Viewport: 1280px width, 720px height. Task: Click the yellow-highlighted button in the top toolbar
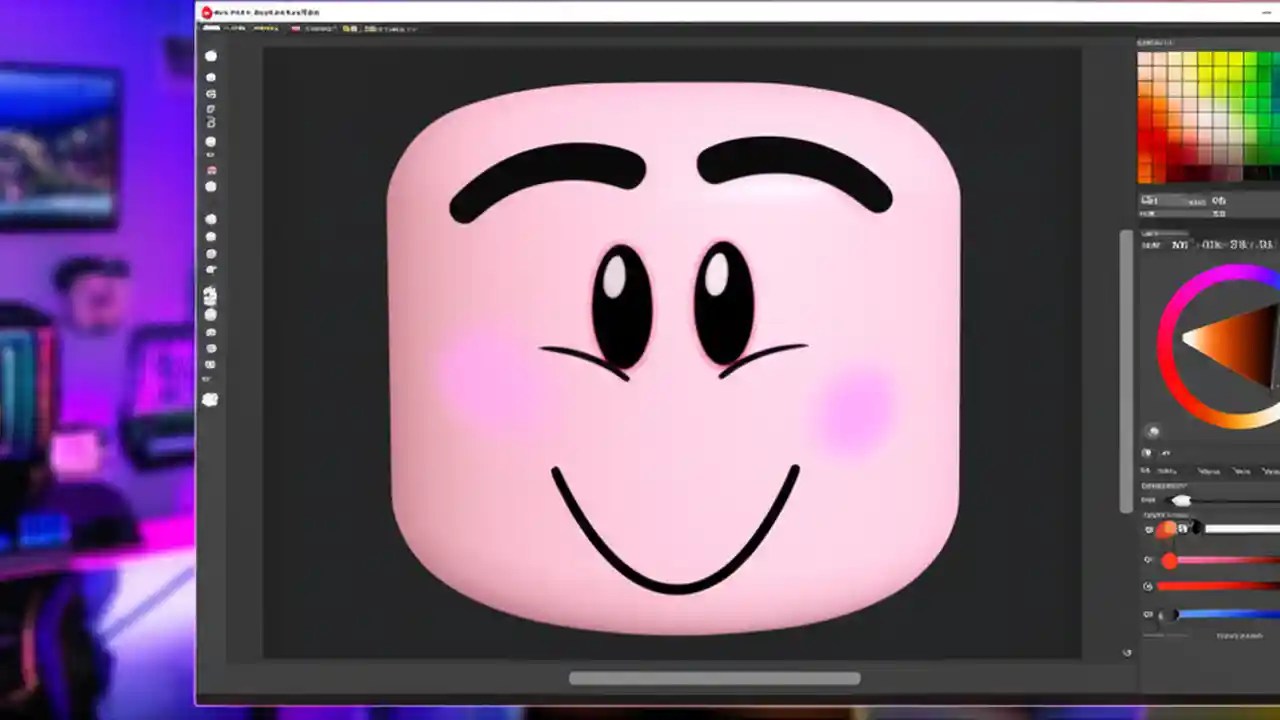coord(346,28)
